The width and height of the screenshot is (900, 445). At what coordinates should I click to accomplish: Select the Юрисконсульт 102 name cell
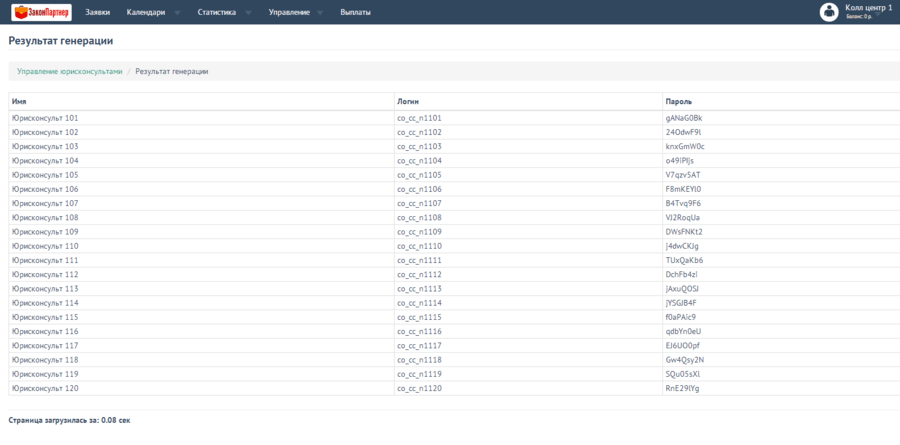tap(201, 132)
